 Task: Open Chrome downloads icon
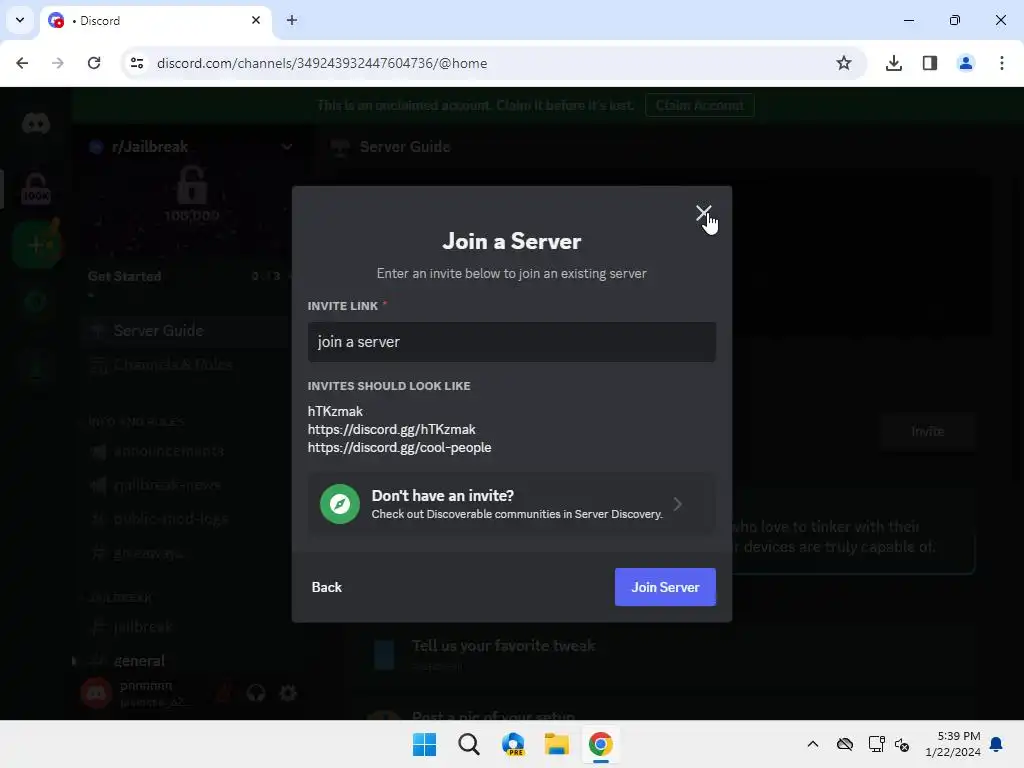[x=894, y=63]
